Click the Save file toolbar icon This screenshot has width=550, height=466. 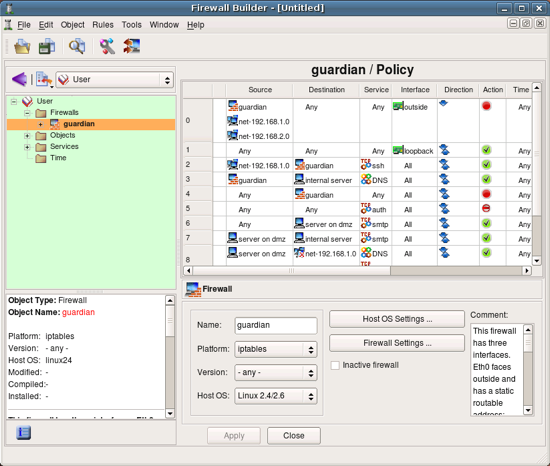click(47, 46)
